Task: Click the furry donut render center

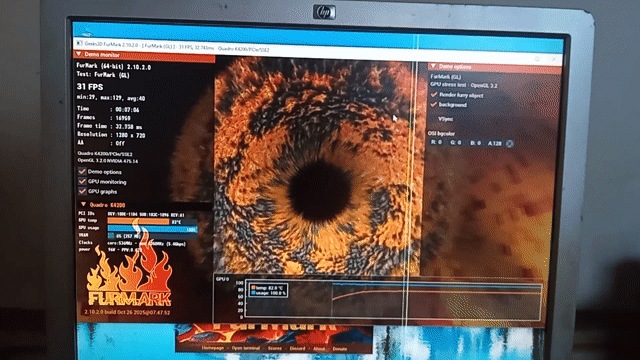Action: (x=319, y=190)
